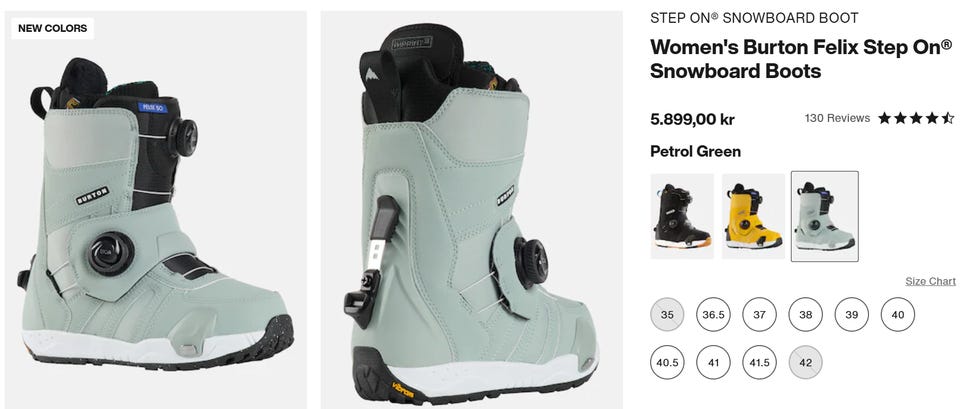Choose size 38
960x409 pixels.
click(806, 315)
